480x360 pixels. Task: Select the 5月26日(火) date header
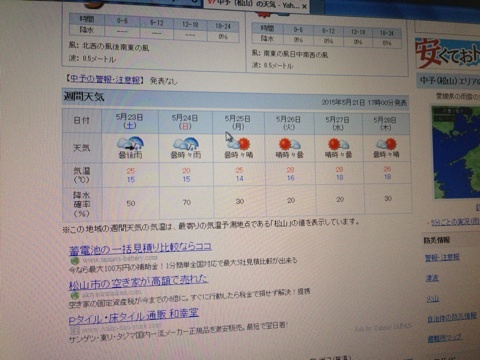tap(288, 123)
